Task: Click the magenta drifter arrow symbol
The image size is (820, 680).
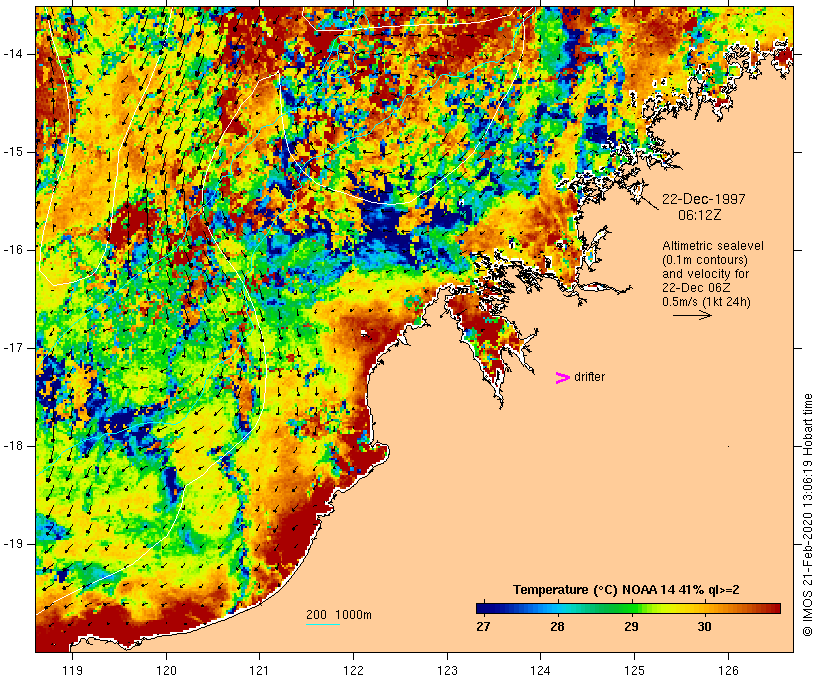Action: [x=562, y=377]
